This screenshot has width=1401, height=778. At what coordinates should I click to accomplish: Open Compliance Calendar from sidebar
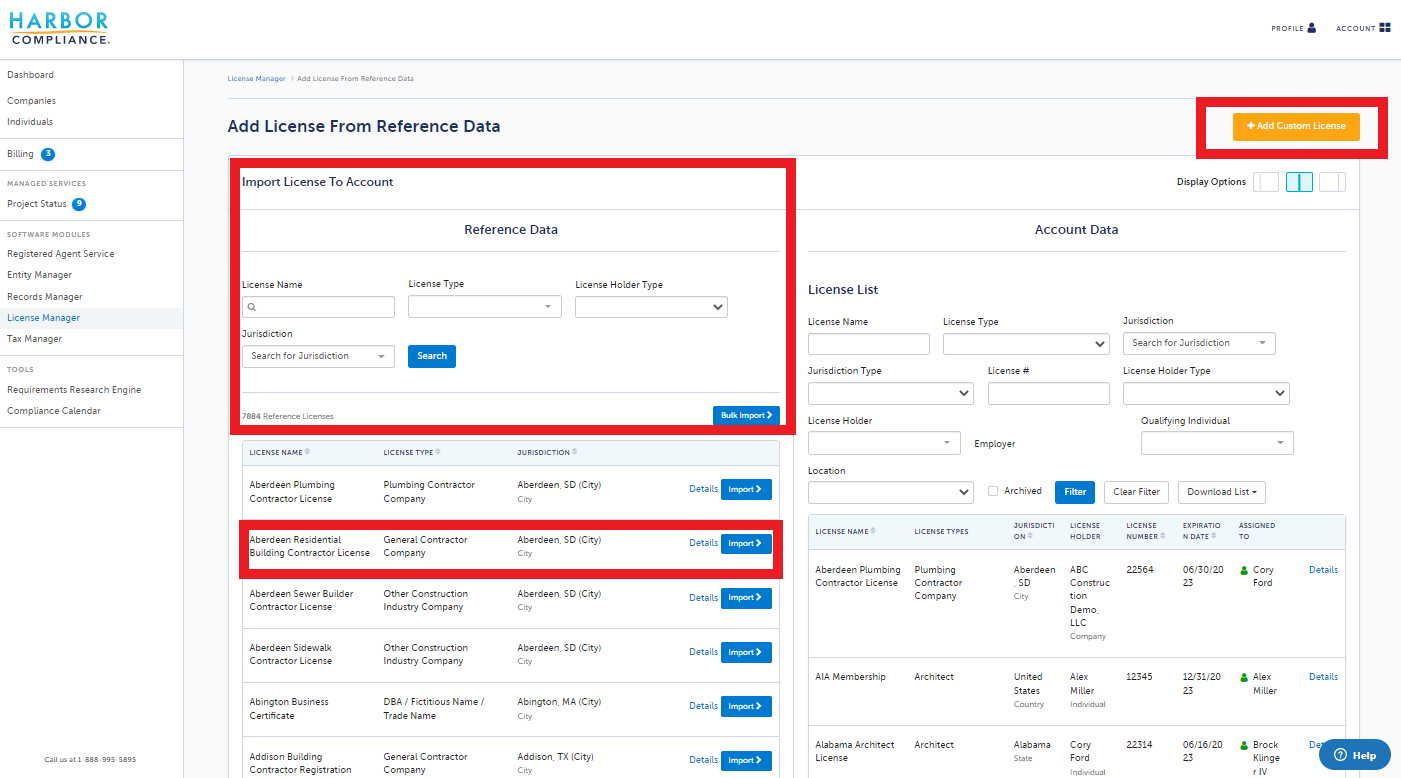click(x=54, y=411)
